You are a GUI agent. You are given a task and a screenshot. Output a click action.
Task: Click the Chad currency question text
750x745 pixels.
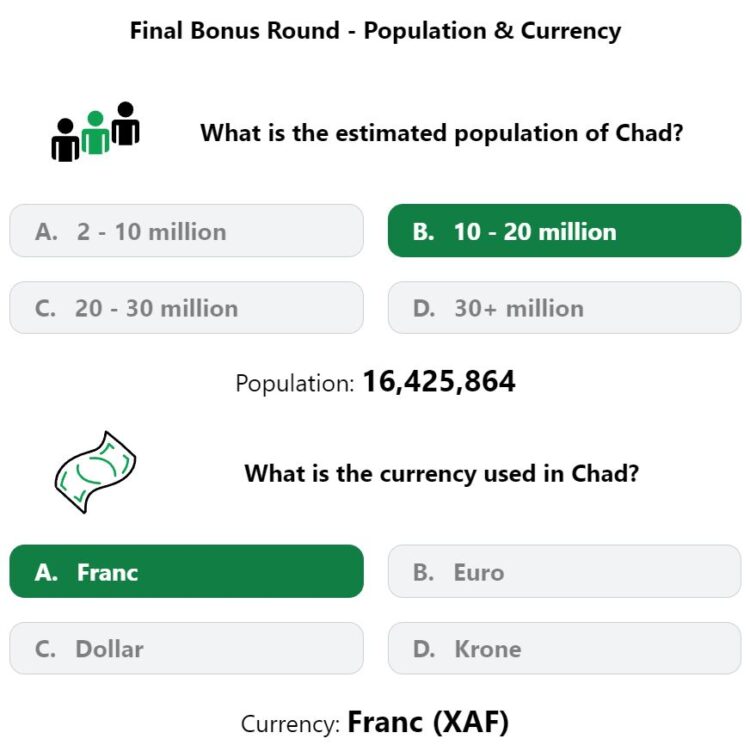[441, 473]
